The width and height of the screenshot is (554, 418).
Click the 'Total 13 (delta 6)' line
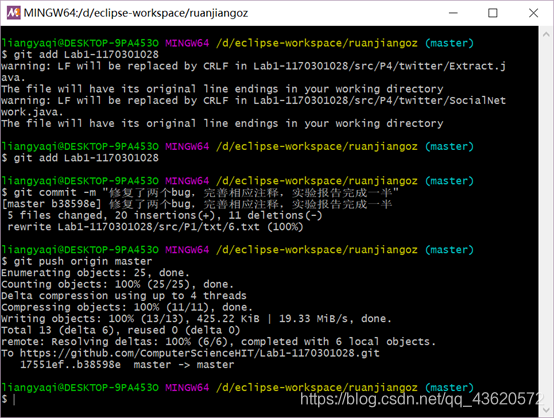click(x=120, y=330)
